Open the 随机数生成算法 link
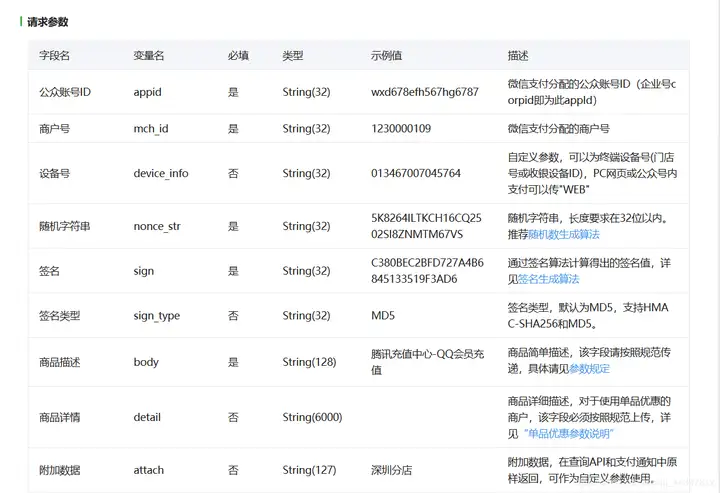Image resolution: width=720 pixels, height=493 pixels. click(x=564, y=235)
